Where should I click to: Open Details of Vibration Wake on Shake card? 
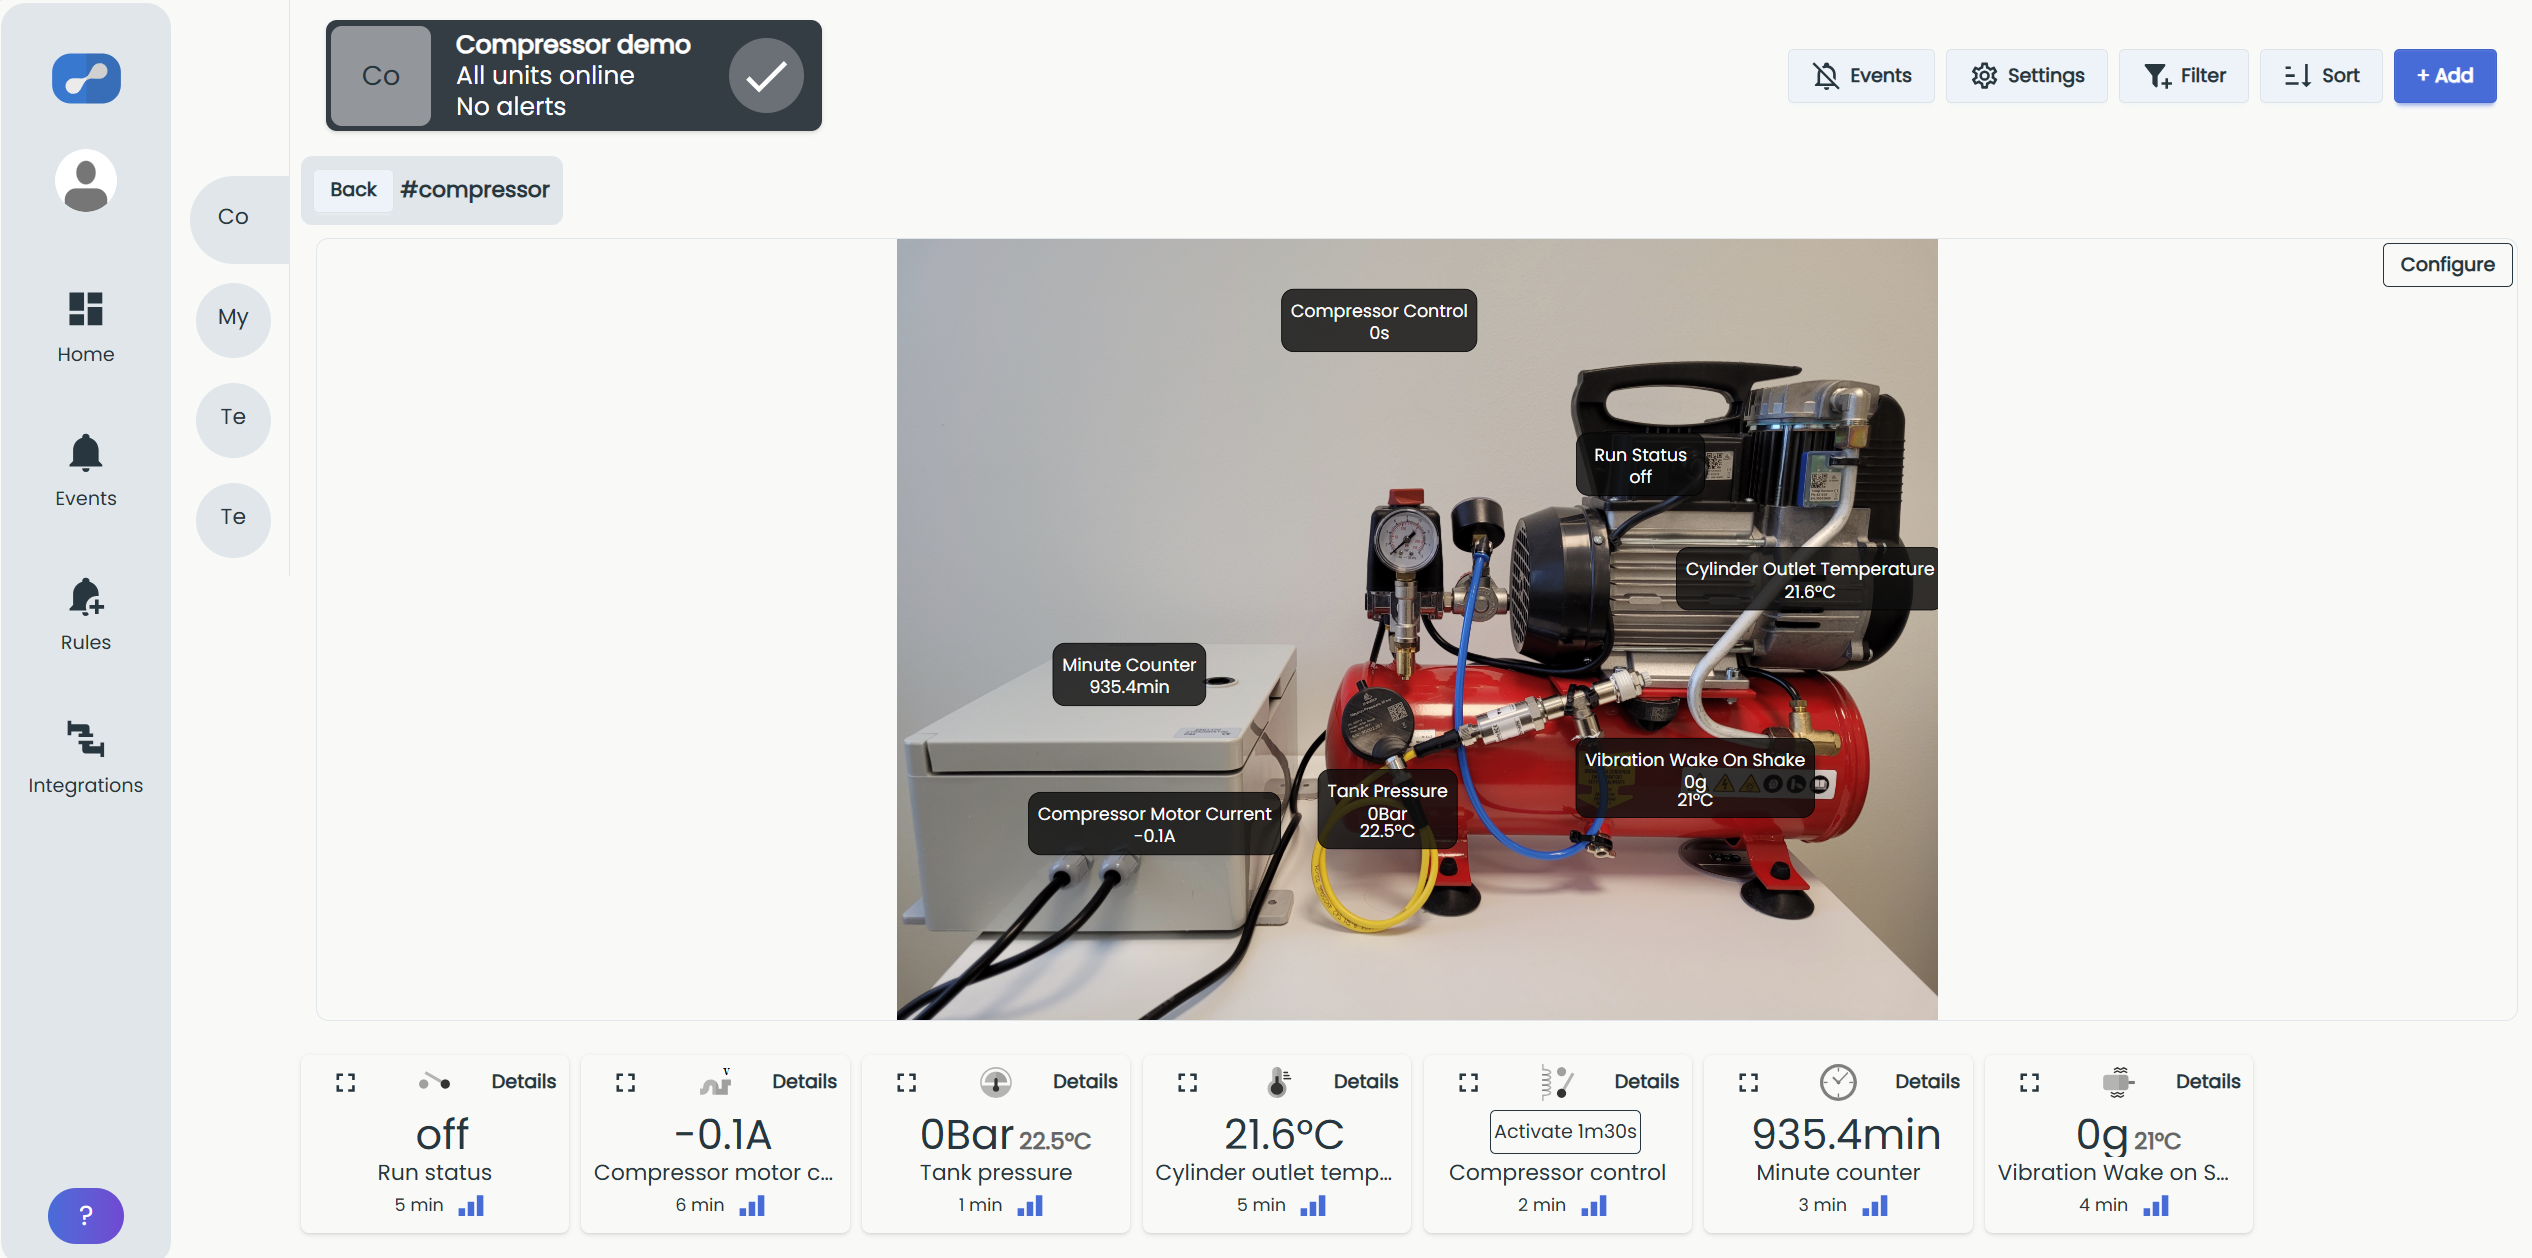coord(2209,1082)
